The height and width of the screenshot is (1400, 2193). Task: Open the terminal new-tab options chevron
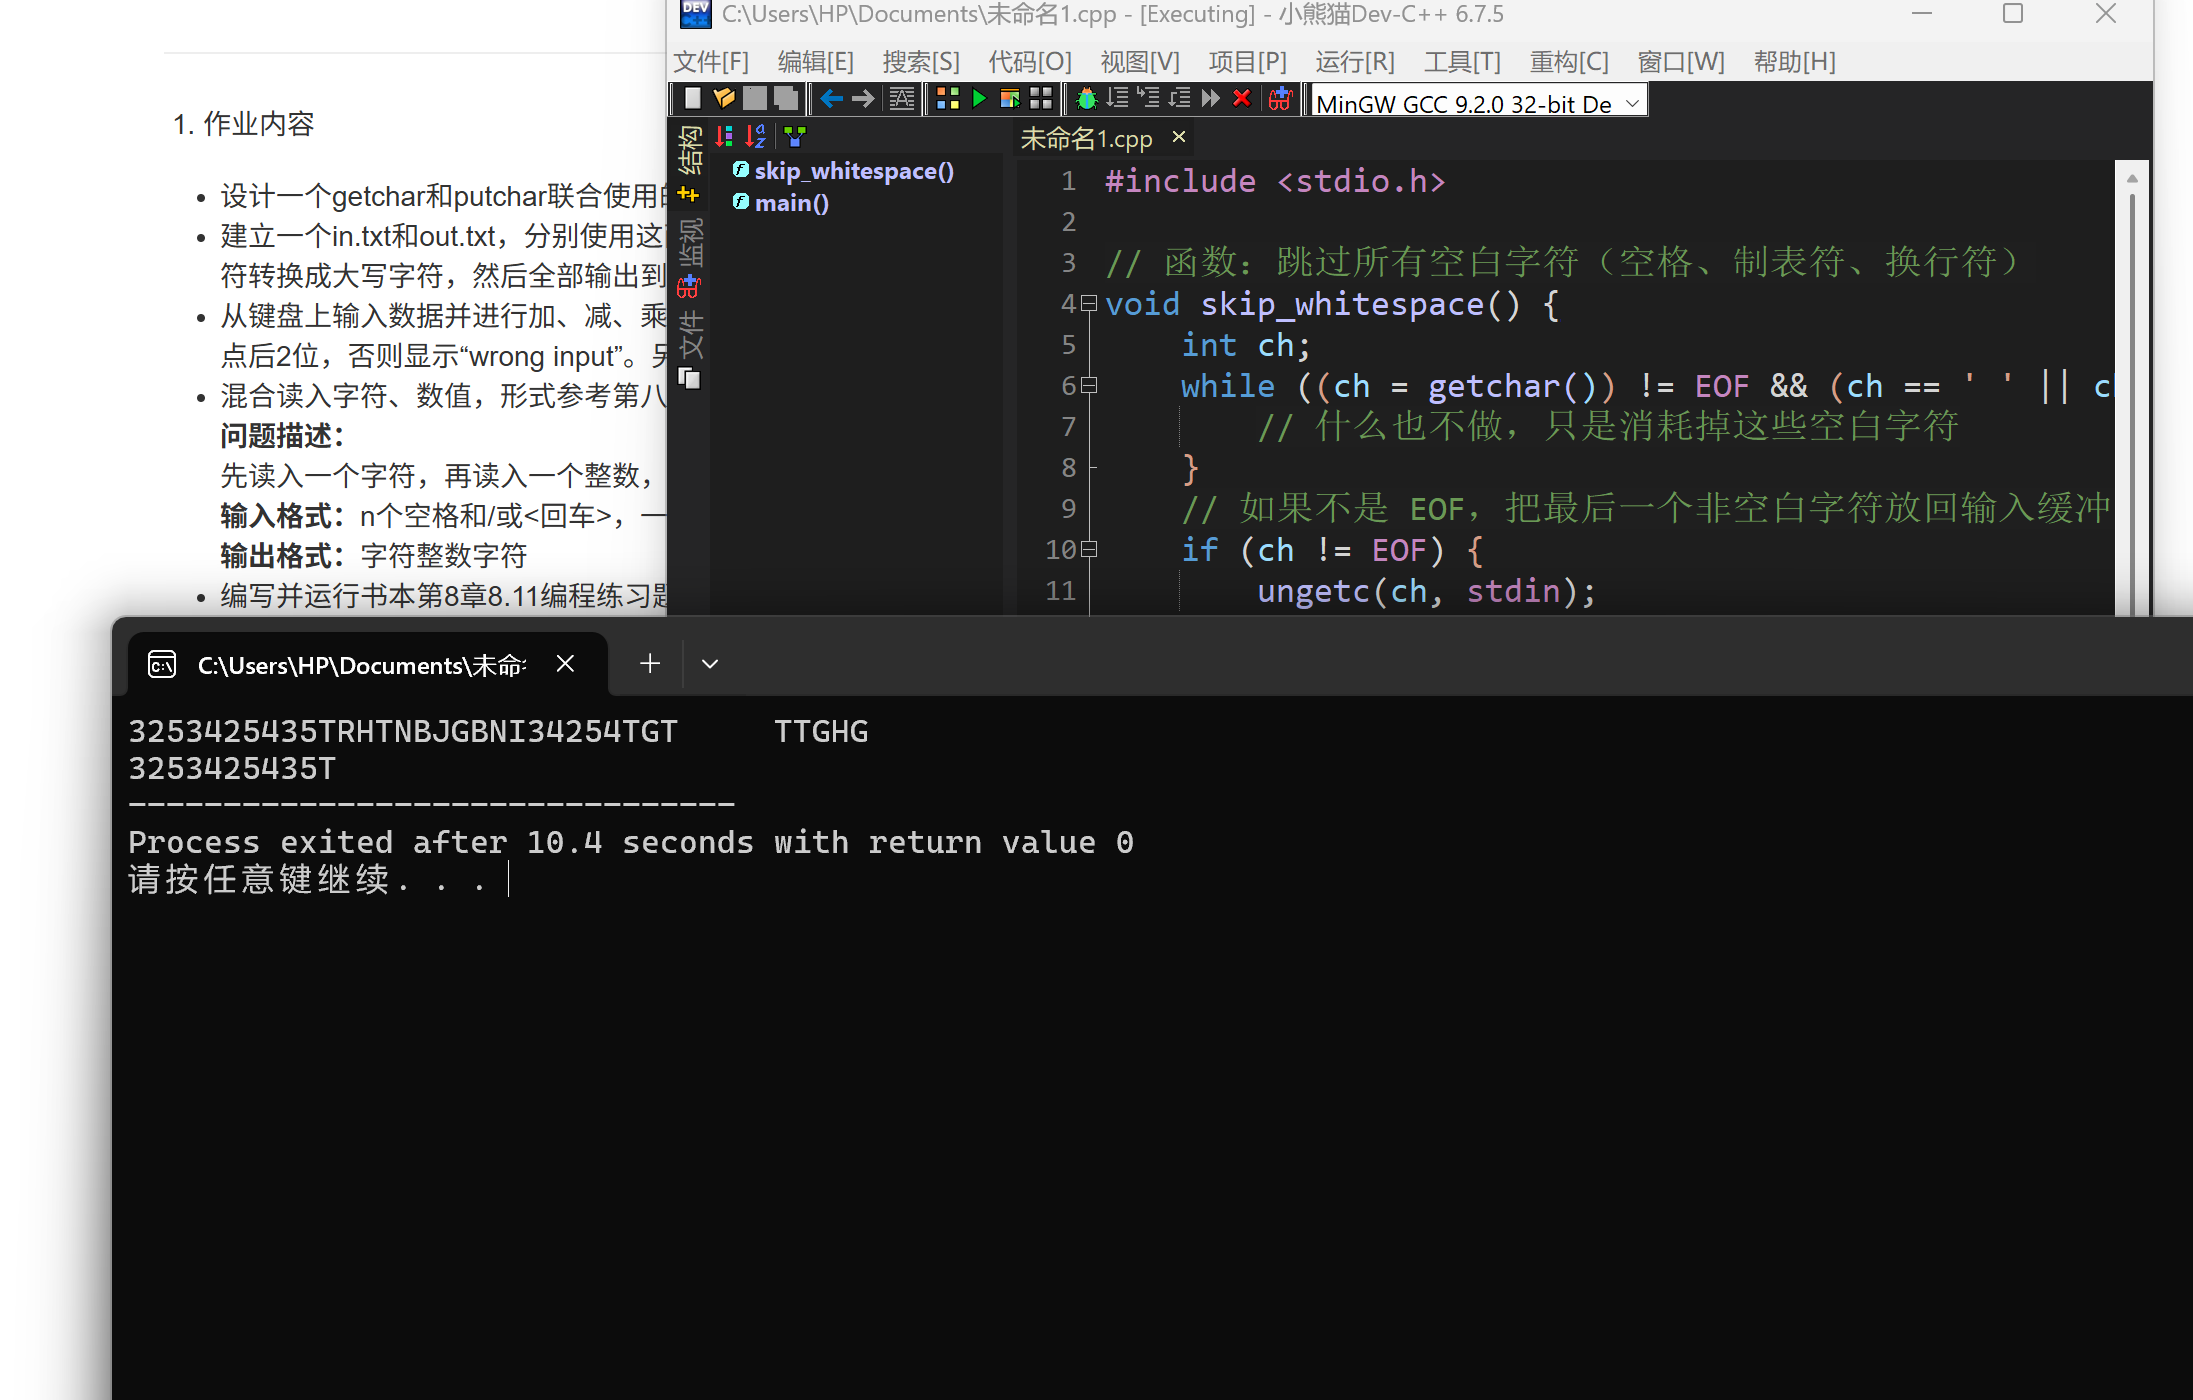click(x=710, y=663)
